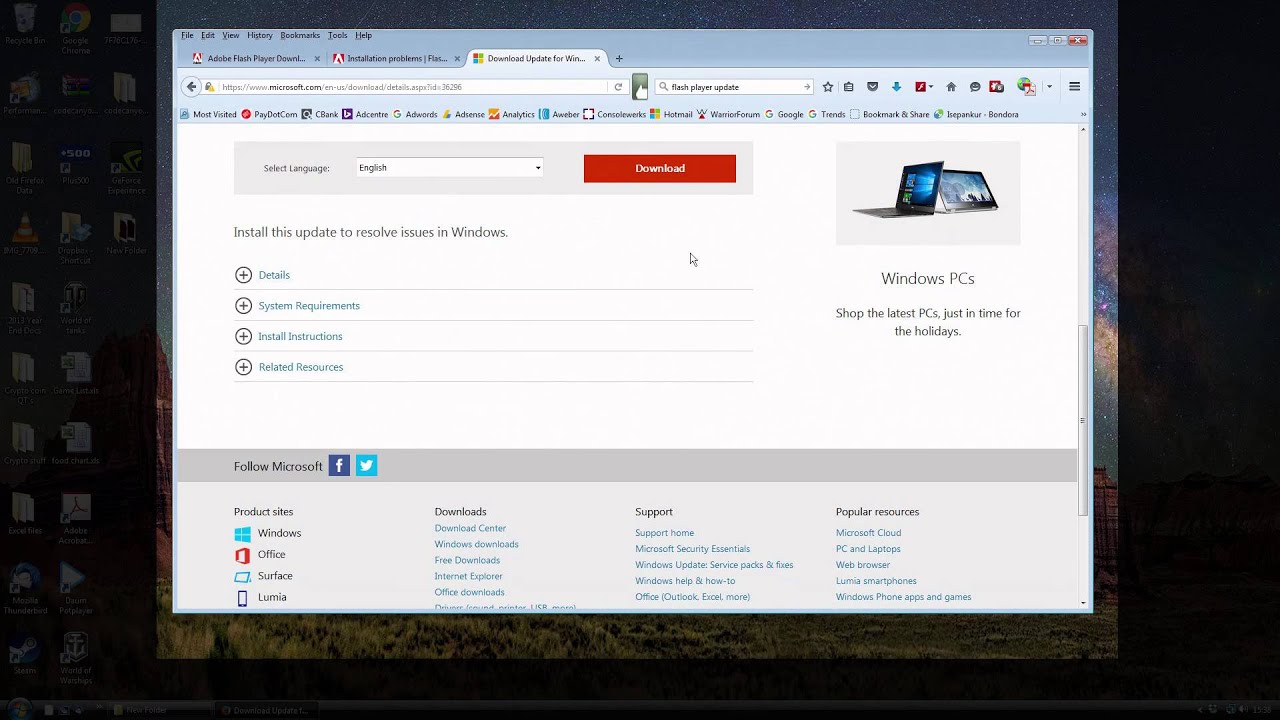Click the Recycle Bin desktop icon
The image size is (1280, 720).
(24, 24)
